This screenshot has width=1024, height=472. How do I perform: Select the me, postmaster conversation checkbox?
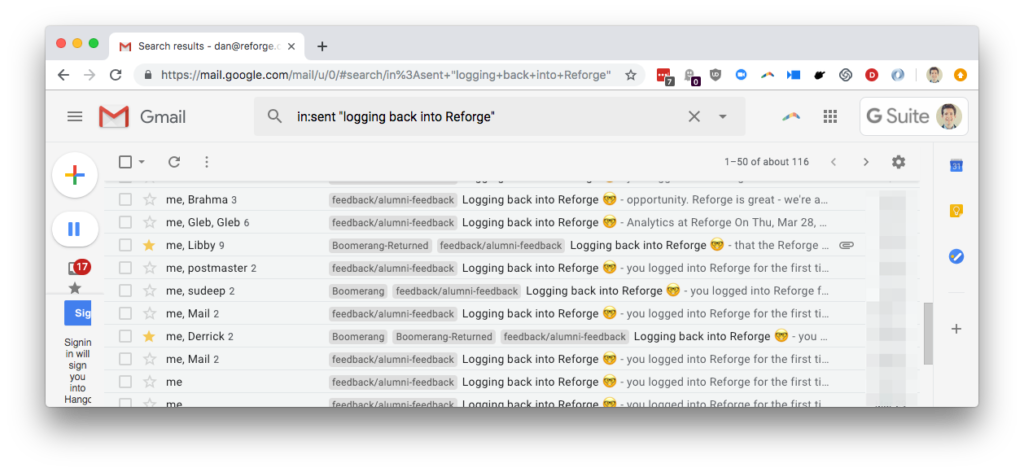pyautogui.click(x=125, y=268)
